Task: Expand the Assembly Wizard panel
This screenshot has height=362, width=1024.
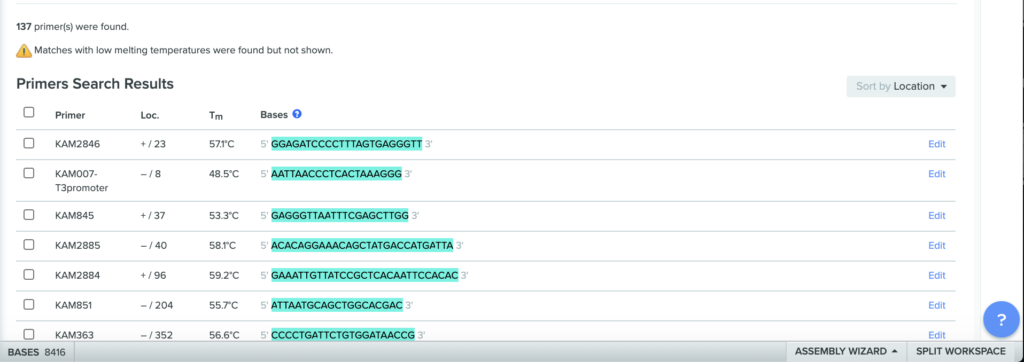Action: [845, 352]
